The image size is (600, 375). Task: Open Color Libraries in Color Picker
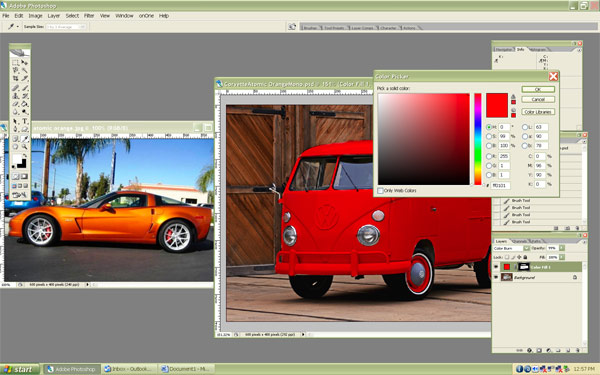pyautogui.click(x=538, y=112)
